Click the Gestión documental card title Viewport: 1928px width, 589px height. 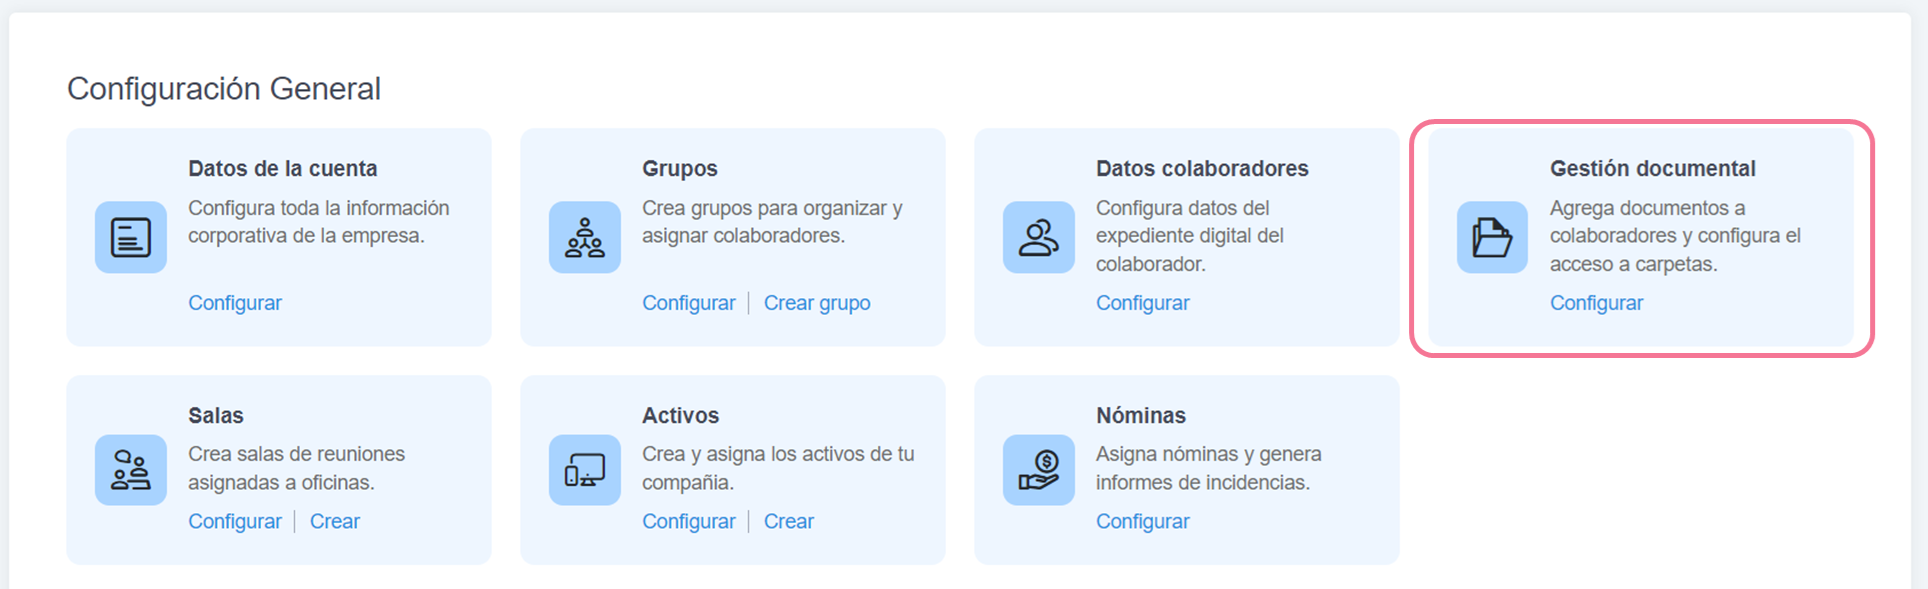coord(1652,168)
